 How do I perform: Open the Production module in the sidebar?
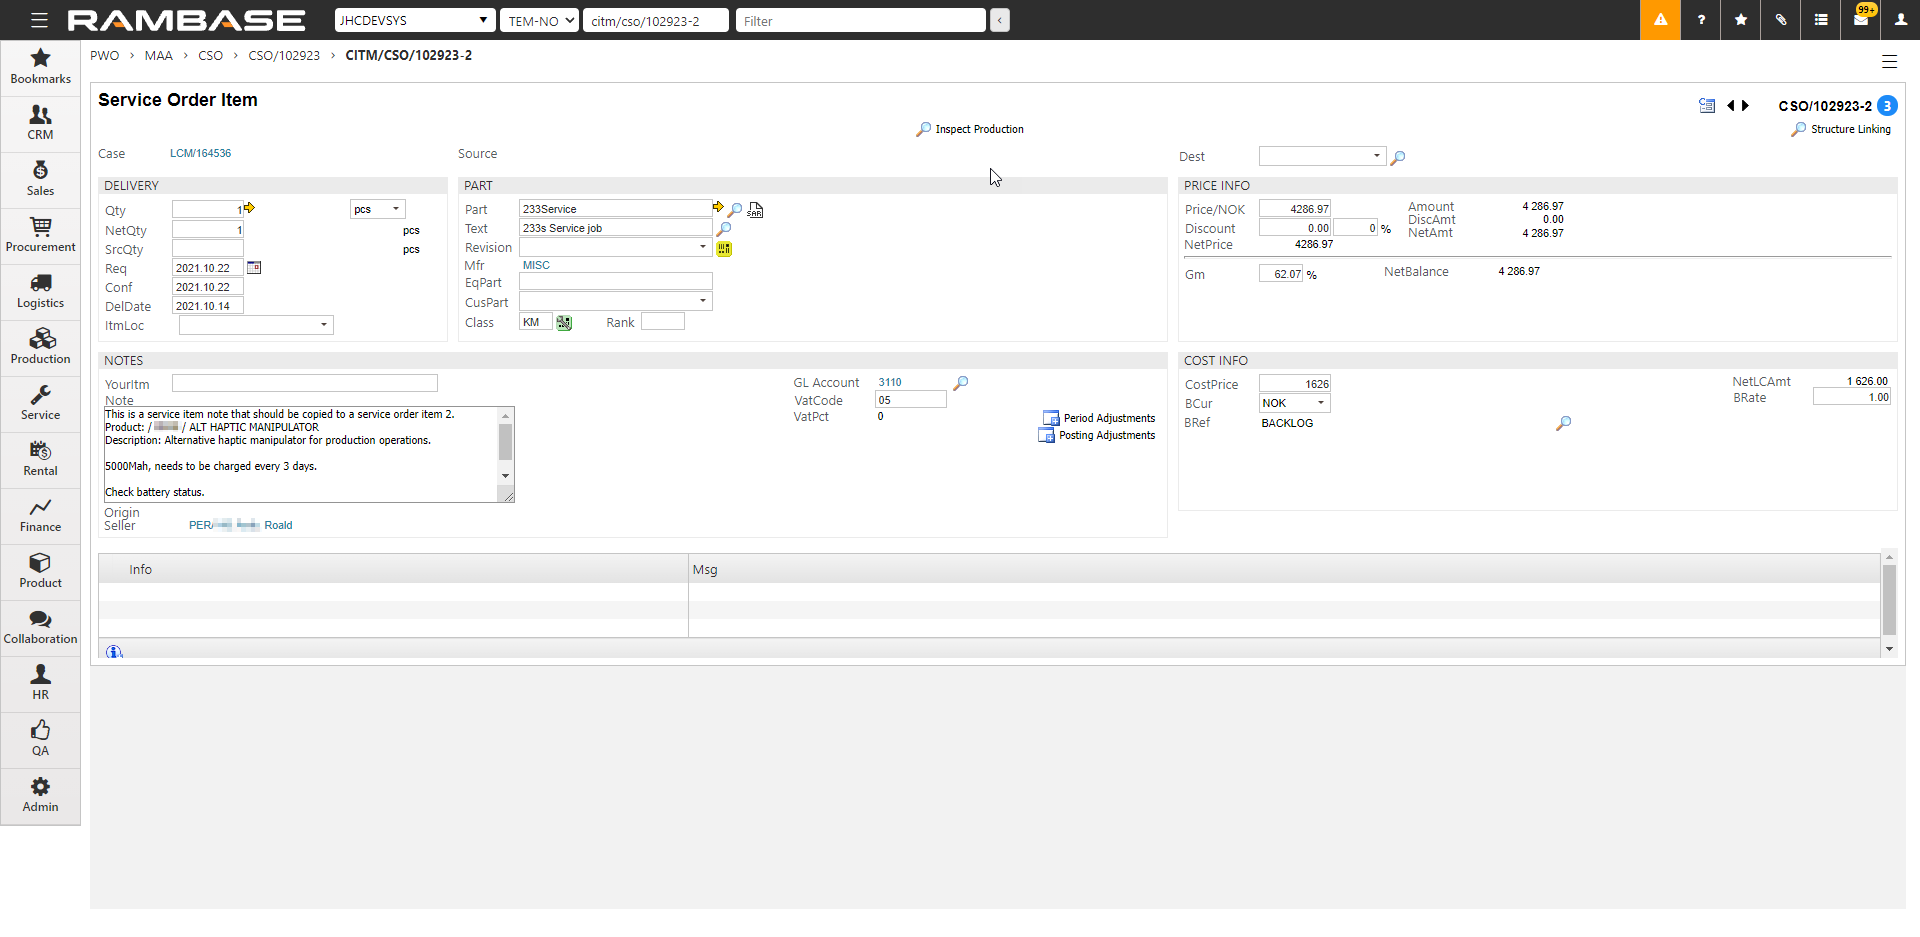click(40, 346)
